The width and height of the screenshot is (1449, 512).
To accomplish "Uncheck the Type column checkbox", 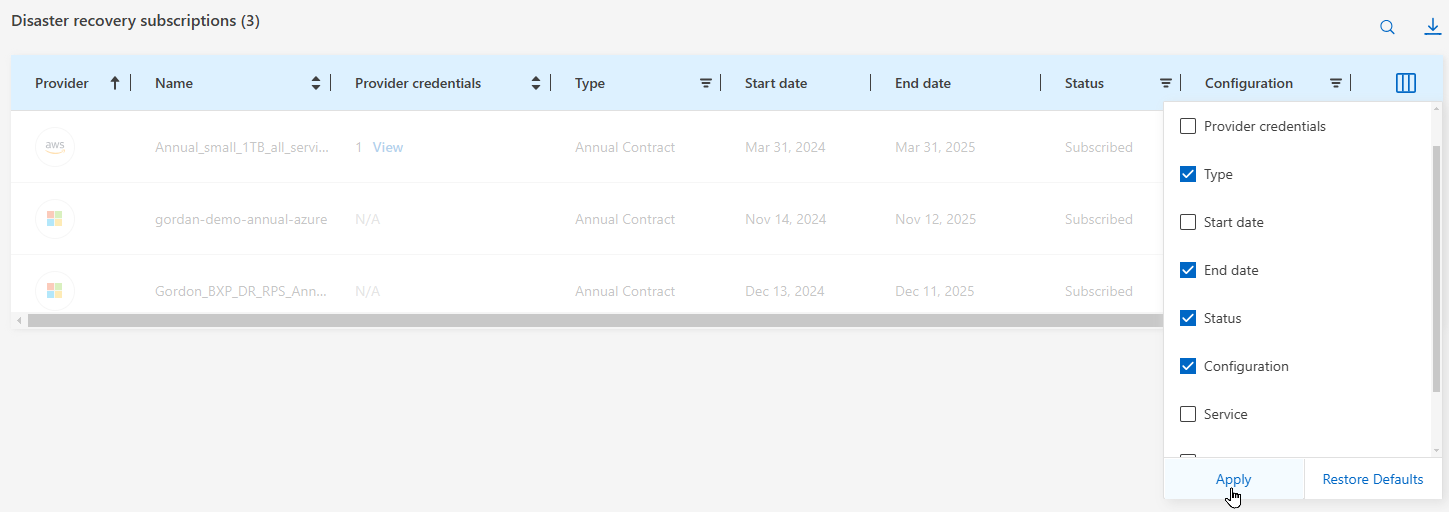I will (x=1188, y=174).
